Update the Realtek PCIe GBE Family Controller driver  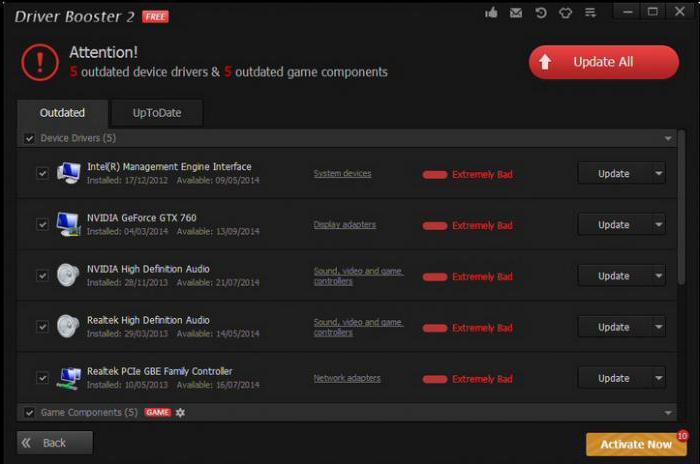click(x=614, y=378)
